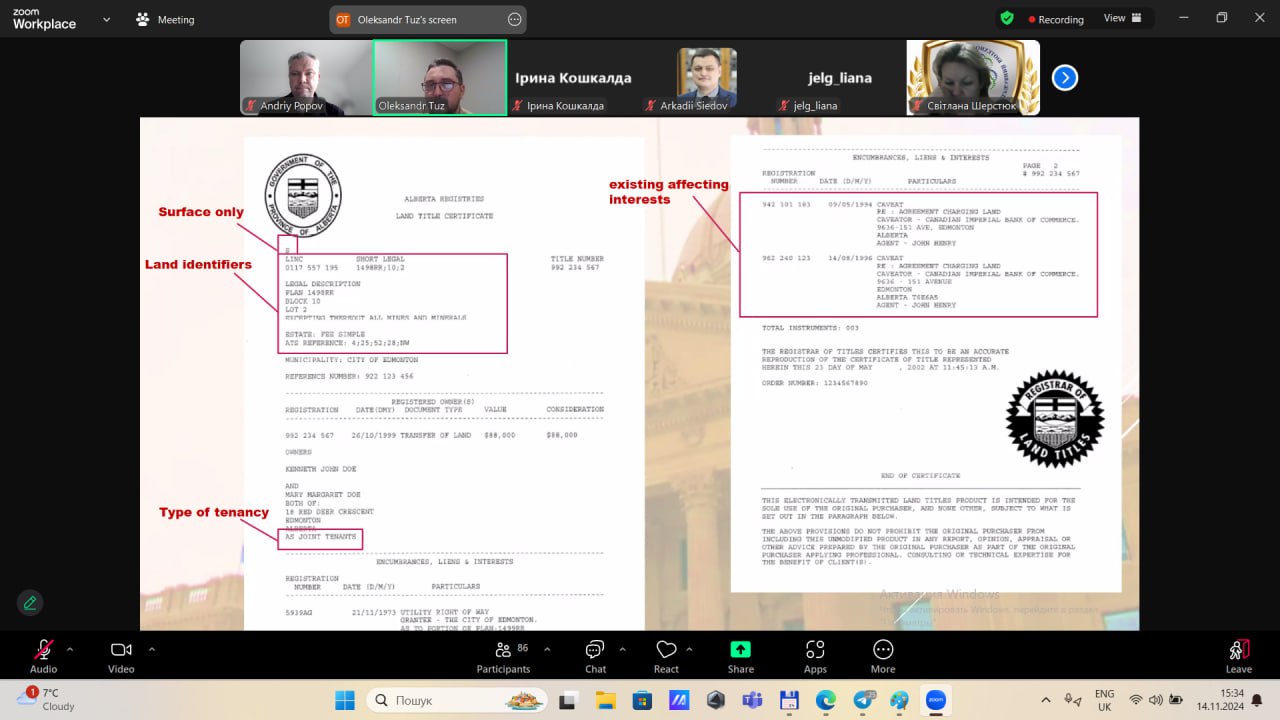Open the More options menu
Viewport: 1280px width, 720px height.
point(883,656)
